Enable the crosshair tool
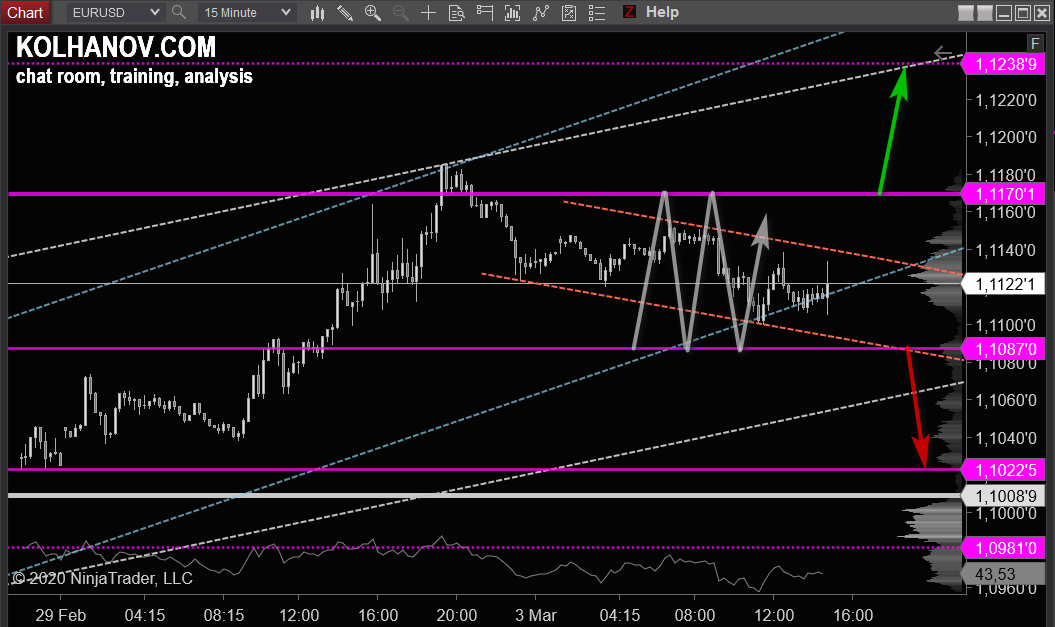Viewport: 1055px width, 627px height. pyautogui.click(x=428, y=12)
